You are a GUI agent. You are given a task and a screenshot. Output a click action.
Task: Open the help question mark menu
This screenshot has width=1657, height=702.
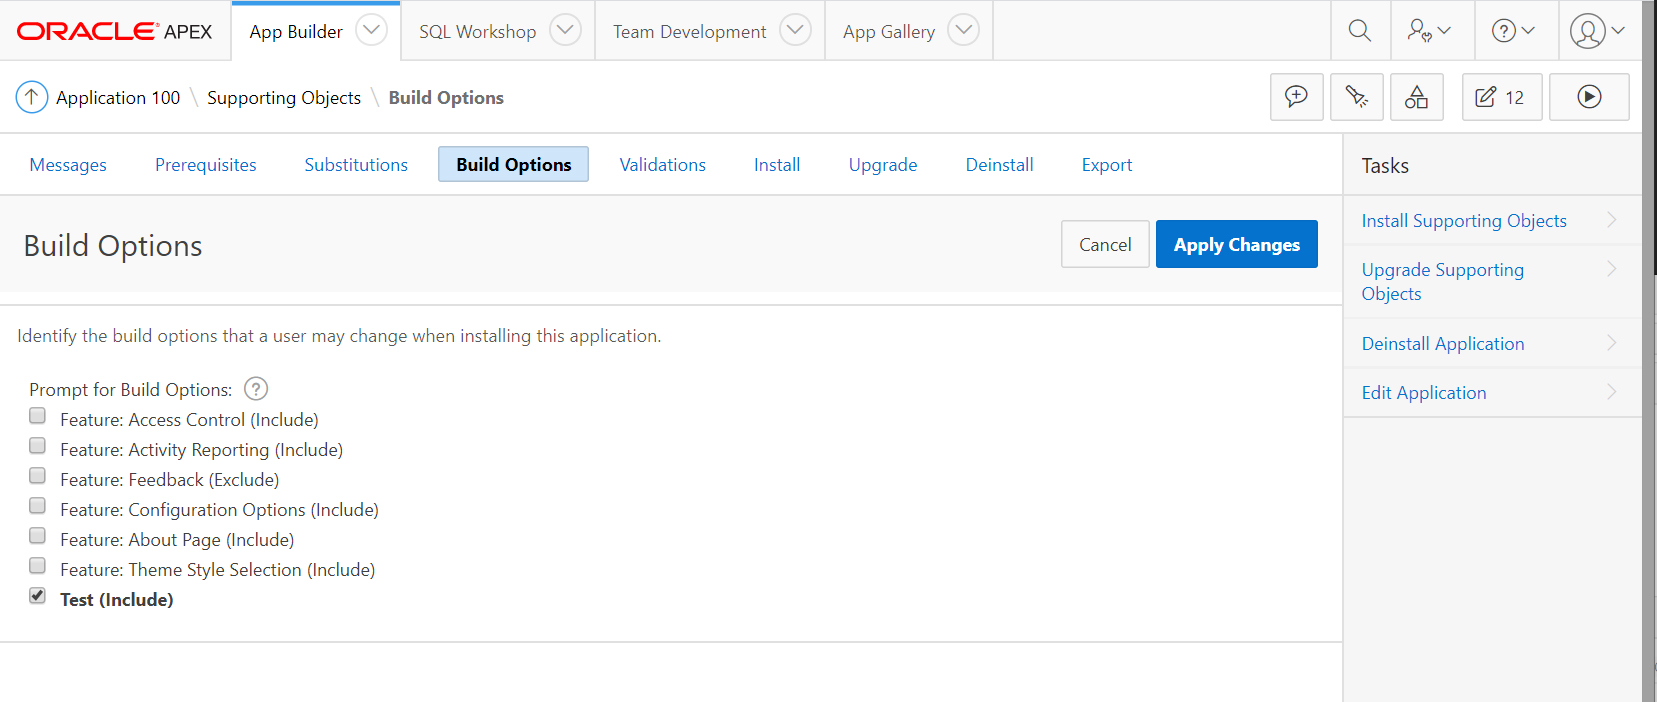point(1512,31)
